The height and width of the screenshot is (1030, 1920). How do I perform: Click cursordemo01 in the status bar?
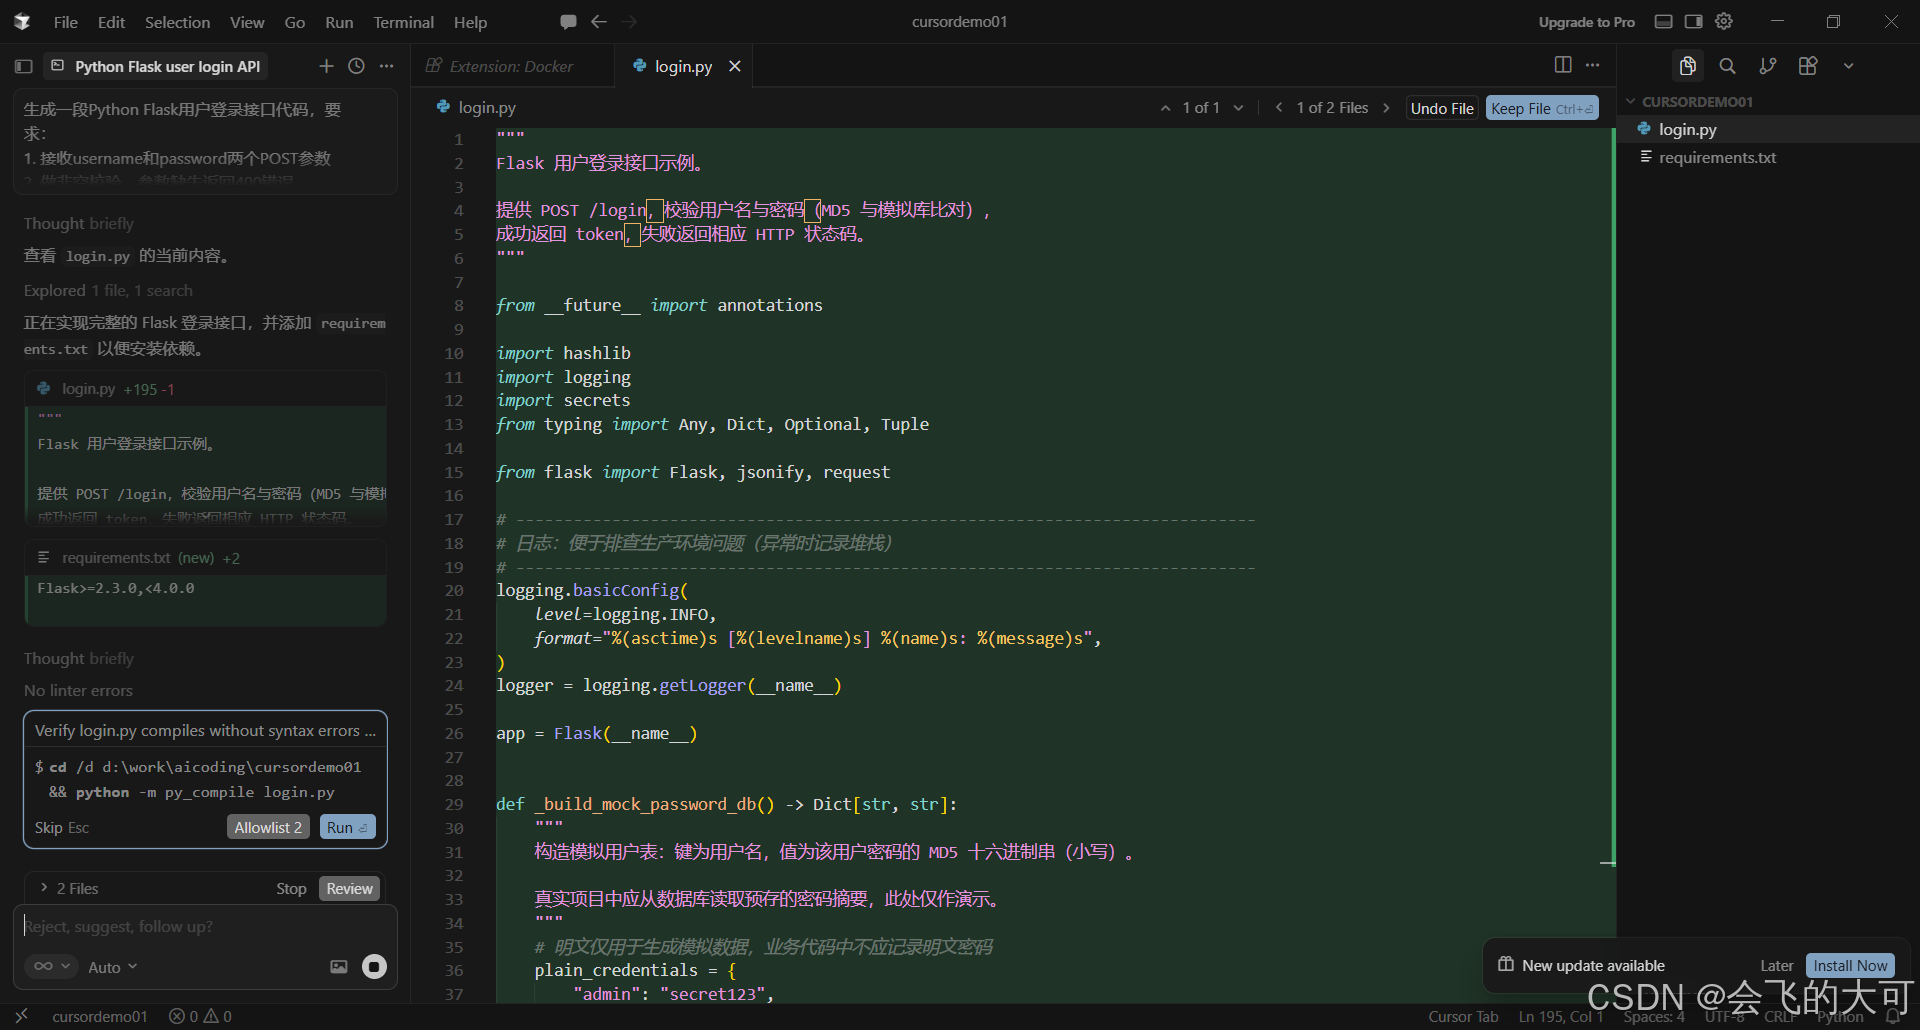coord(99,1016)
